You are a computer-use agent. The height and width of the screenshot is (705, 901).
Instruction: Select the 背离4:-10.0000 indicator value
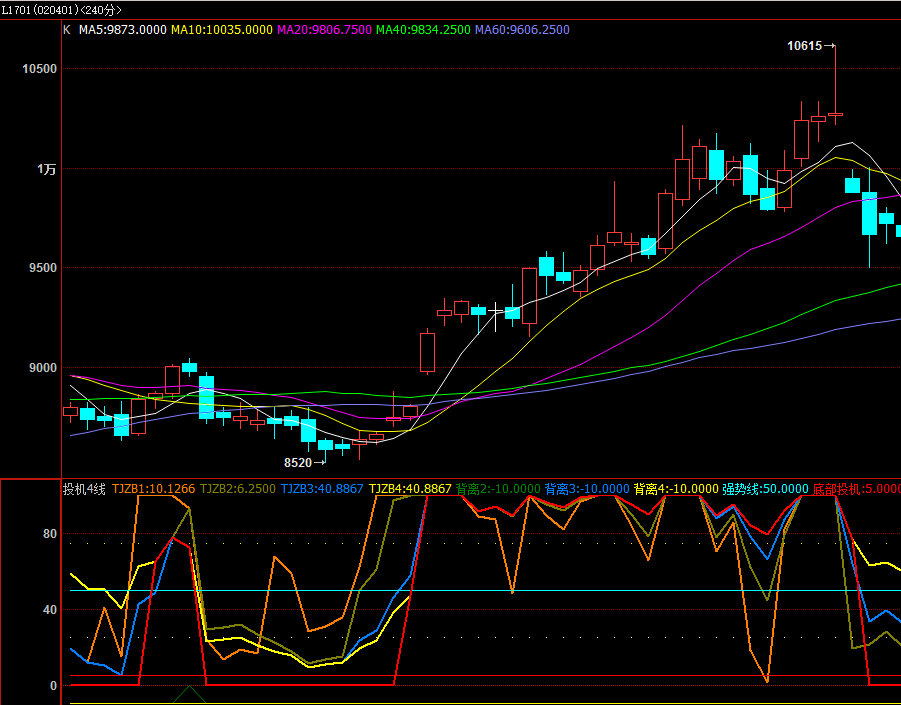[x=676, y=489]
